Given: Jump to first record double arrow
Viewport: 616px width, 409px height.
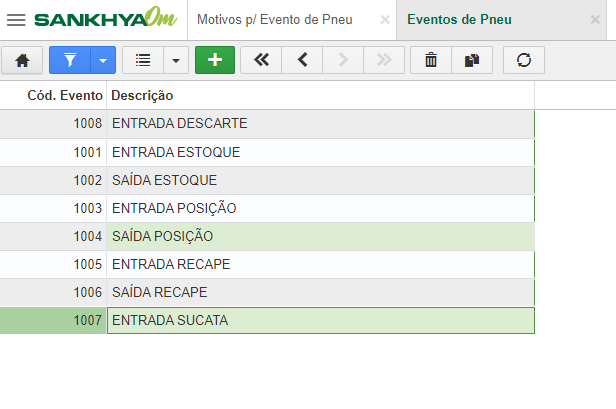Looking at the screenshot, I should pos(261,60).
